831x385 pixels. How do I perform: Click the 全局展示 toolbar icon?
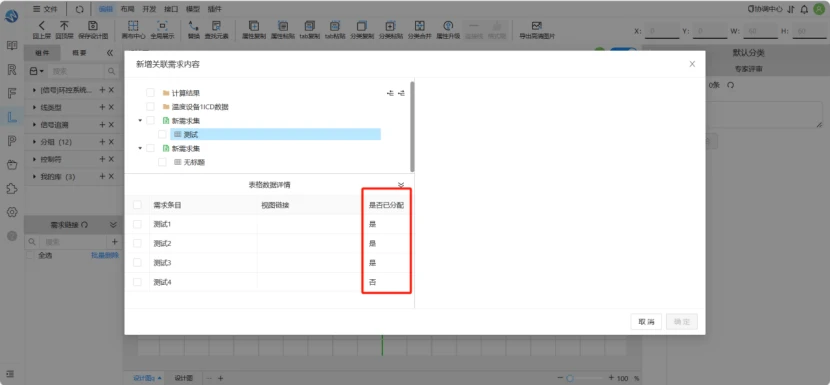pyautogui.click(x=162, y=25)
